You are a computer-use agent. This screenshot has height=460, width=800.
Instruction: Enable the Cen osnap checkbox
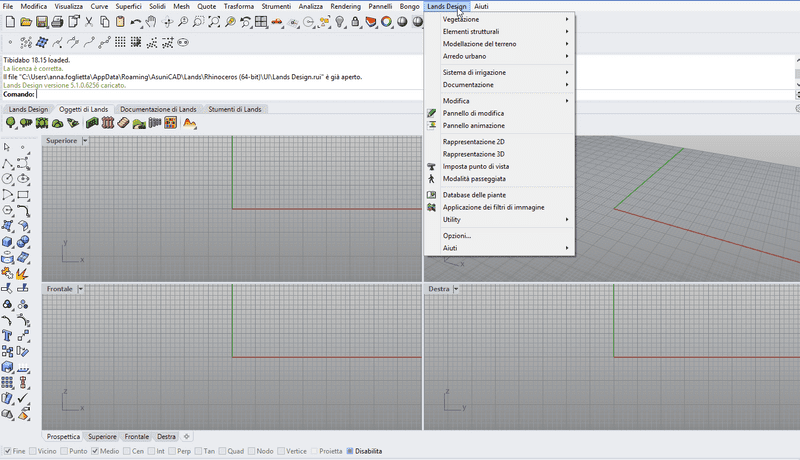127,451
